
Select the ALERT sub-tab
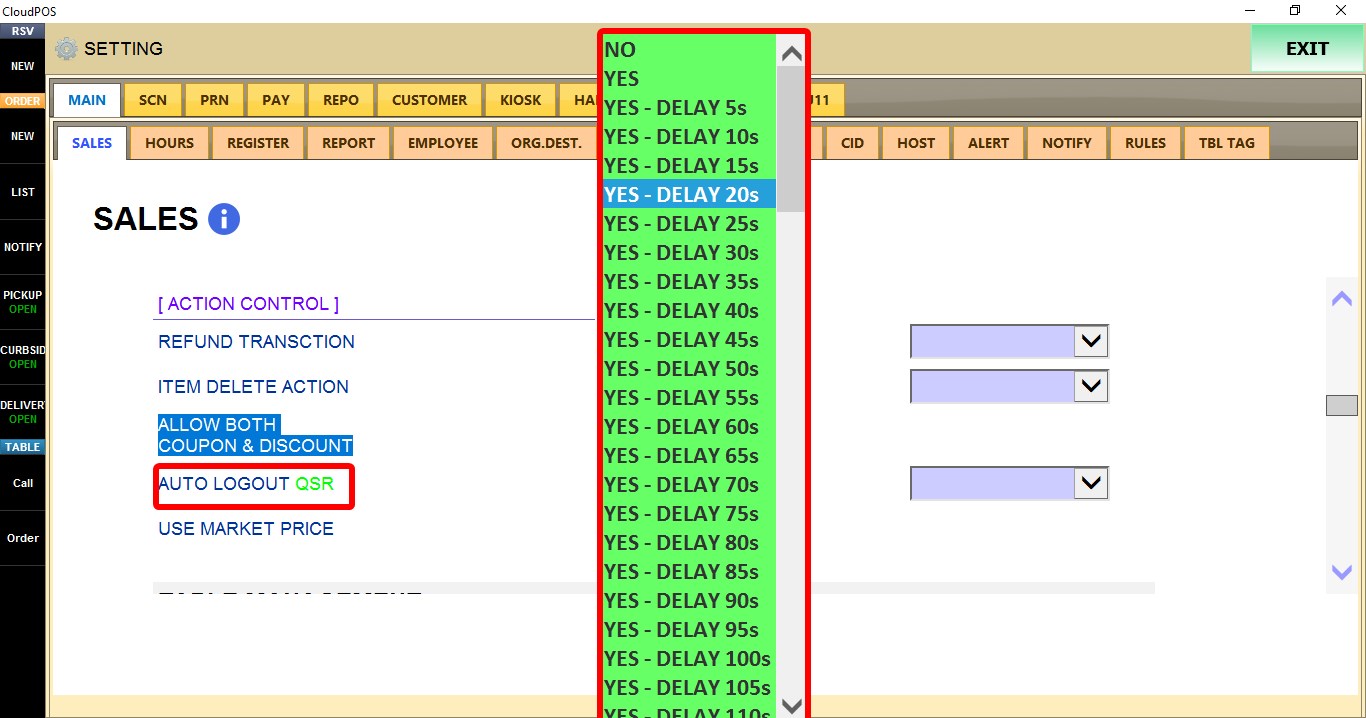click(989, 143)
